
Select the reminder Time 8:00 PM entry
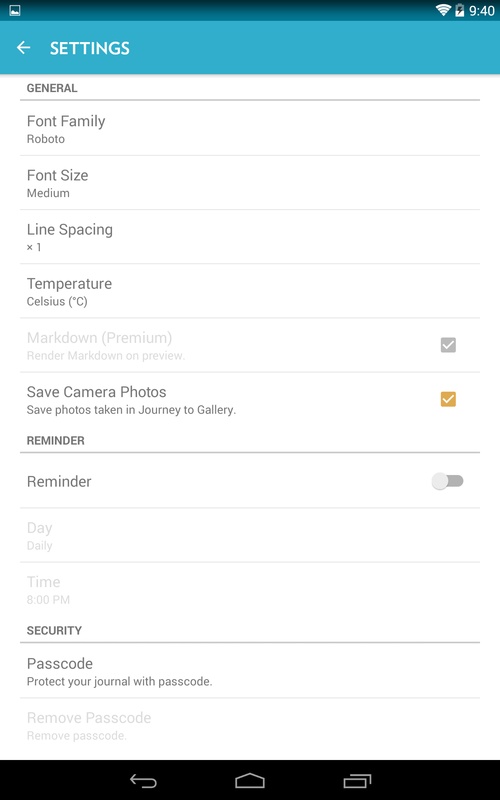click(x=250, y=589)
